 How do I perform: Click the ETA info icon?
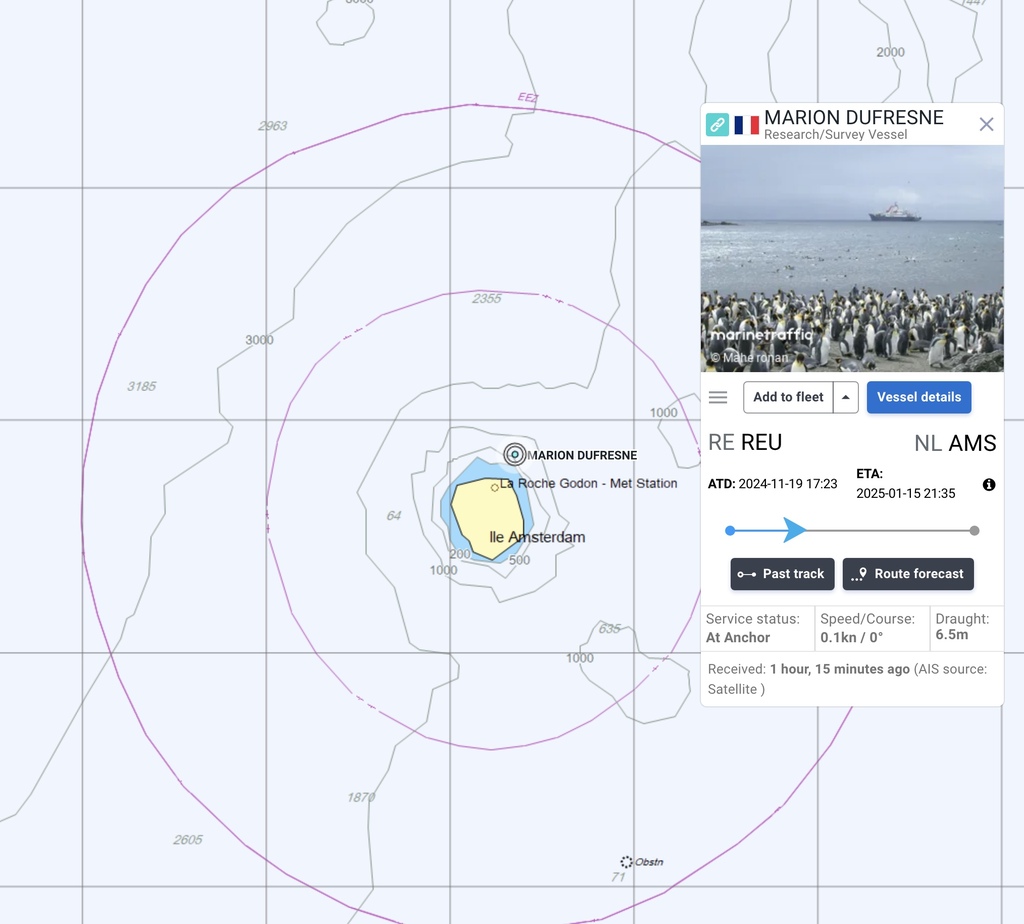989,485
